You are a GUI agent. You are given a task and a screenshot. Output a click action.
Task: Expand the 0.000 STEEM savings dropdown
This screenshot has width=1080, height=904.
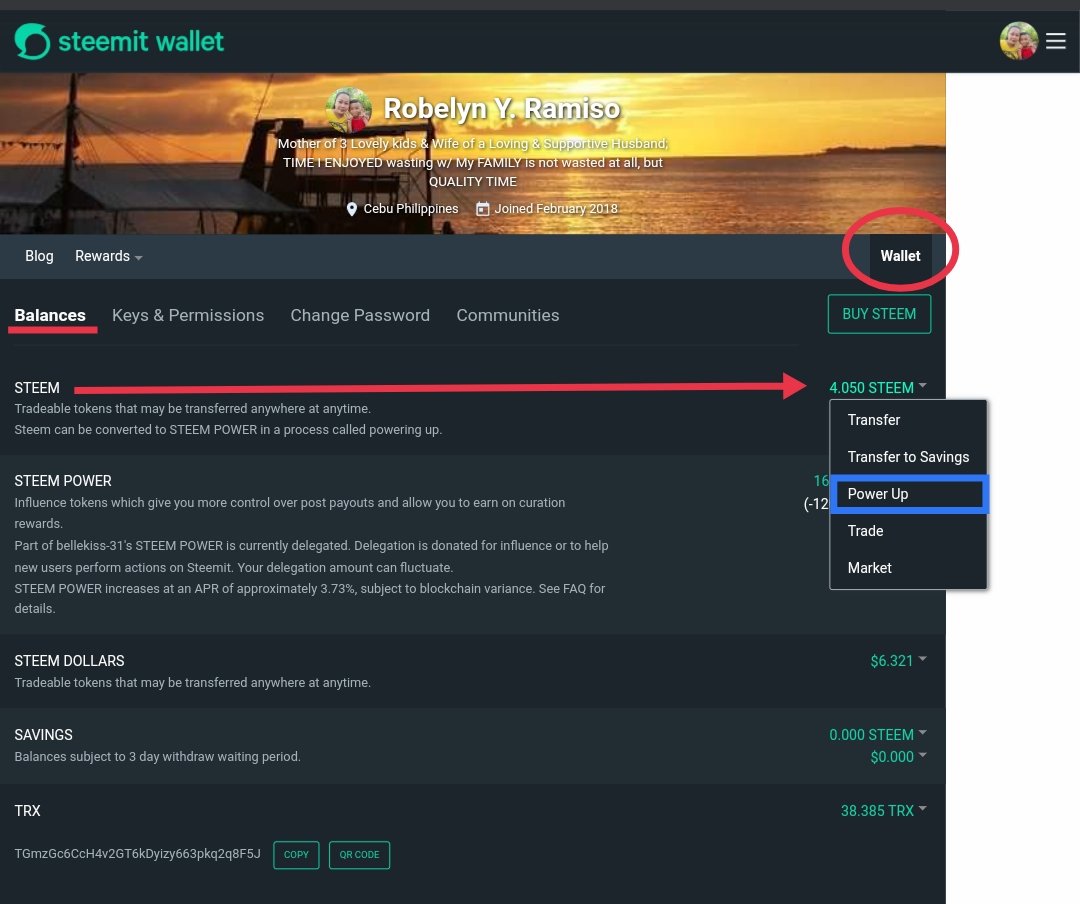[x=878, y=734]
